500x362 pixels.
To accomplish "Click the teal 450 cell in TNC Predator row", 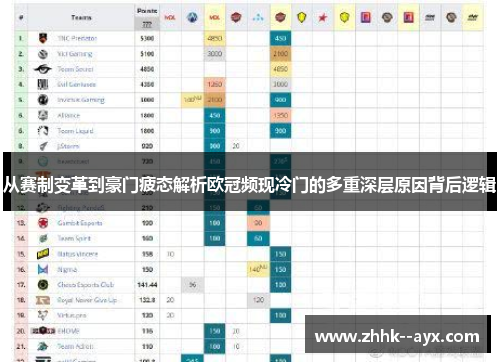I will (x=280, y=38).
